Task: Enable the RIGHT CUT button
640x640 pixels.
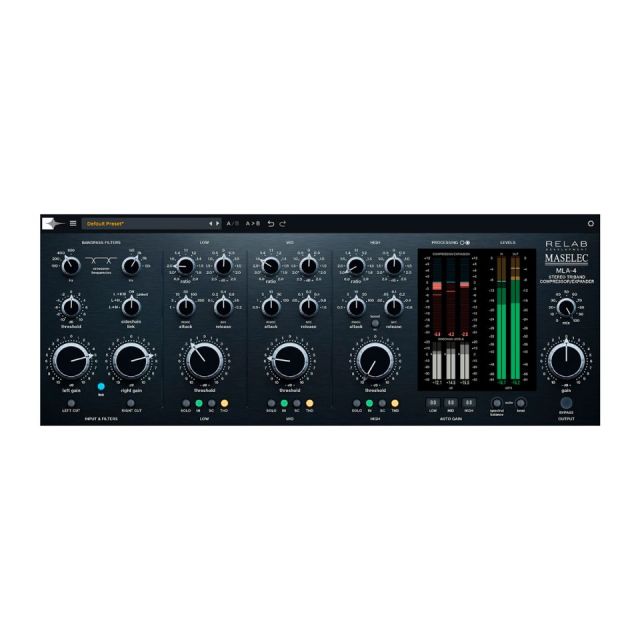Action: click(131, 403)
